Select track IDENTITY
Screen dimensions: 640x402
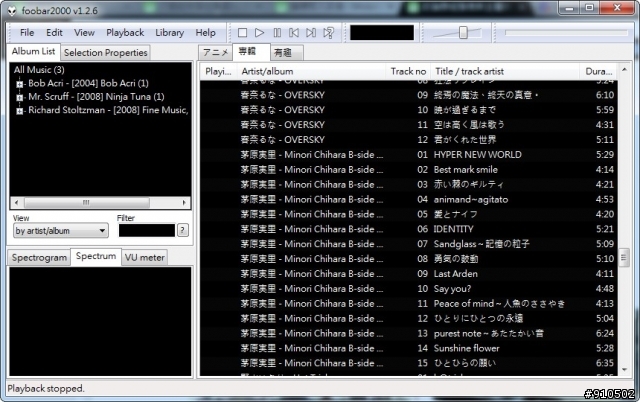[409, 229]
